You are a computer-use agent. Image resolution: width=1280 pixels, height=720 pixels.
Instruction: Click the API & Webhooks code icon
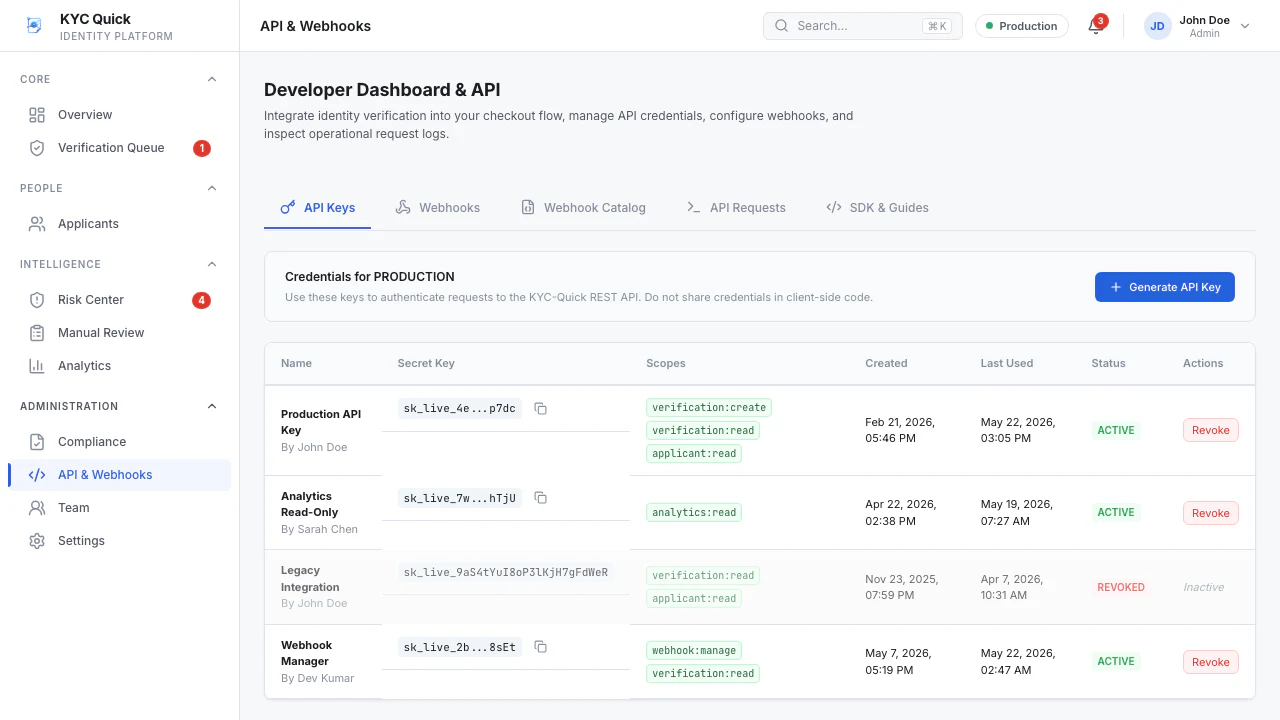[37, 475]
